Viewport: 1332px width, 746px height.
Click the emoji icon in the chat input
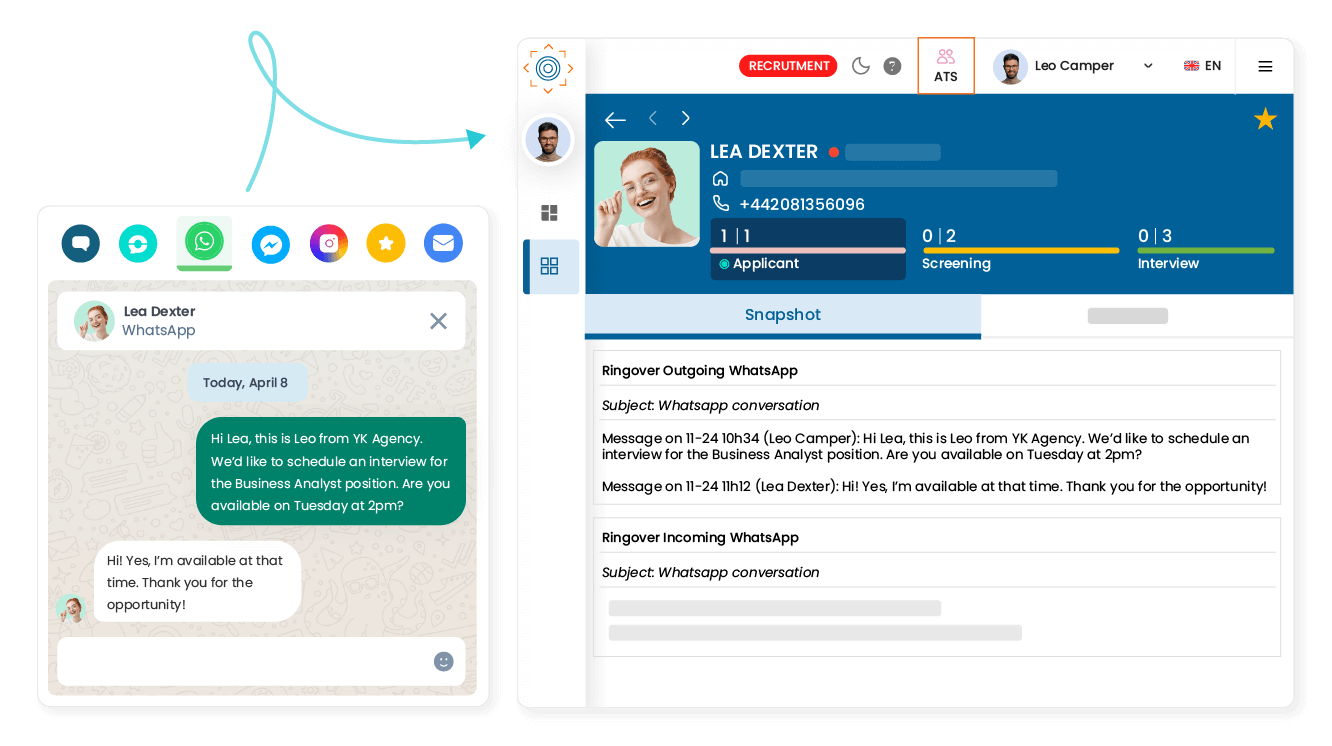tap(443, 661)
